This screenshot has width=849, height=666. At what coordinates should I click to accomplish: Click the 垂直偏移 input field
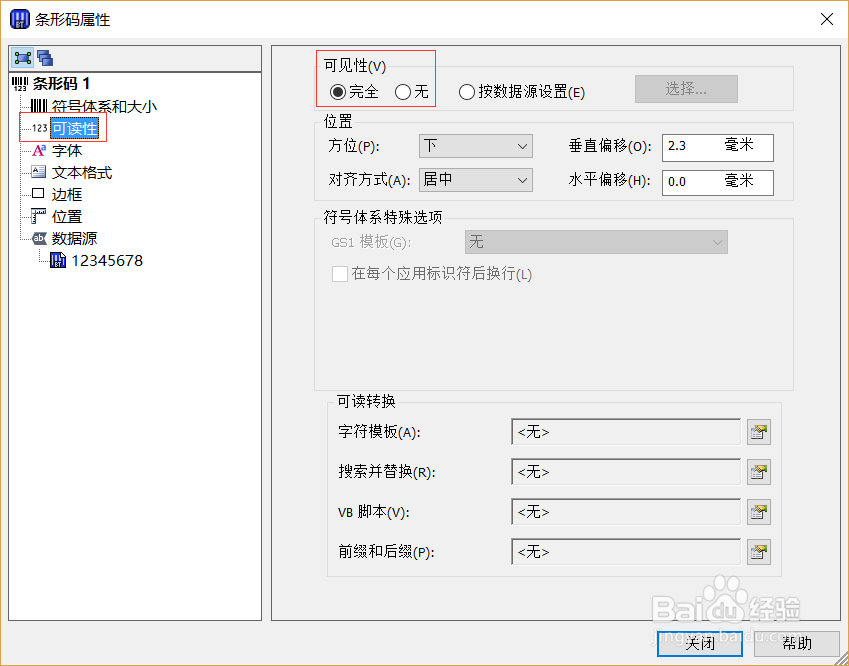coord(717,147)
